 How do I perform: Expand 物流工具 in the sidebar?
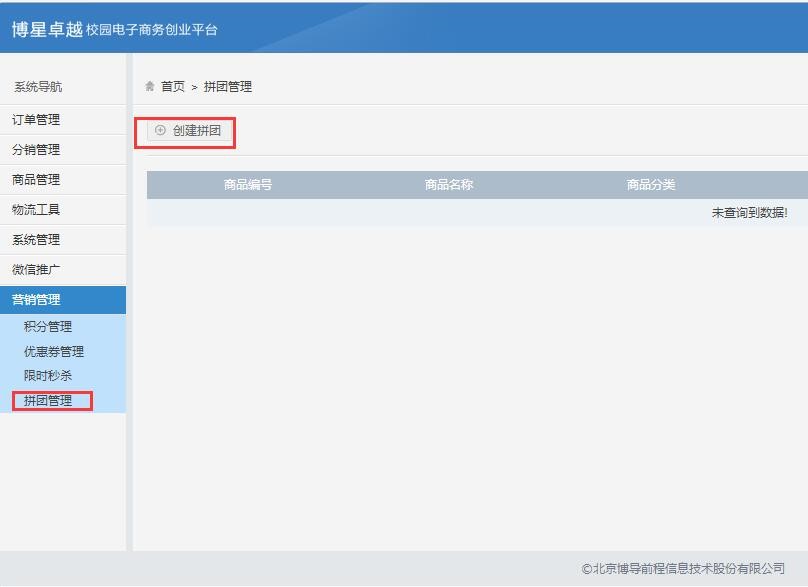coord(36,210)
